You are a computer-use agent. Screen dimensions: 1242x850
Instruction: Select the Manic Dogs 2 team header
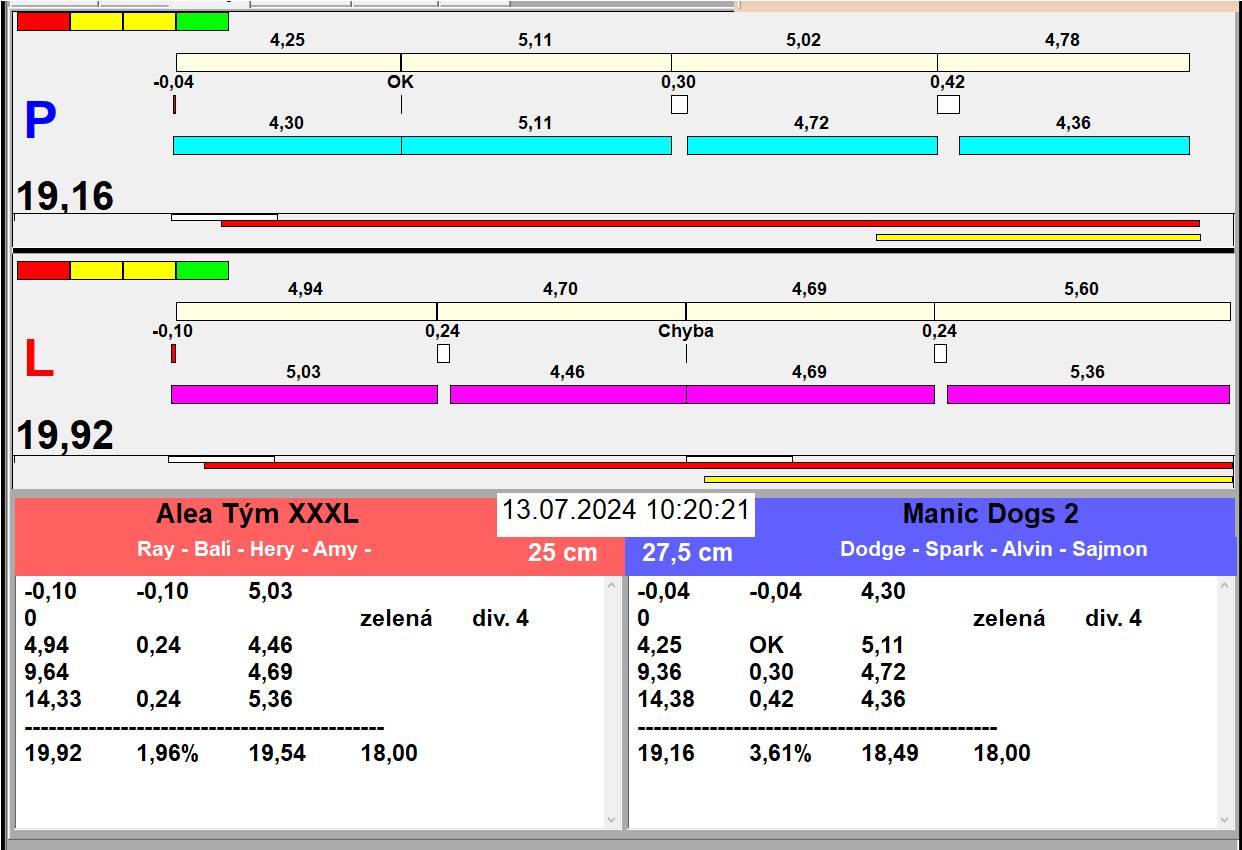pyautogui.click(x=989, y=515)
